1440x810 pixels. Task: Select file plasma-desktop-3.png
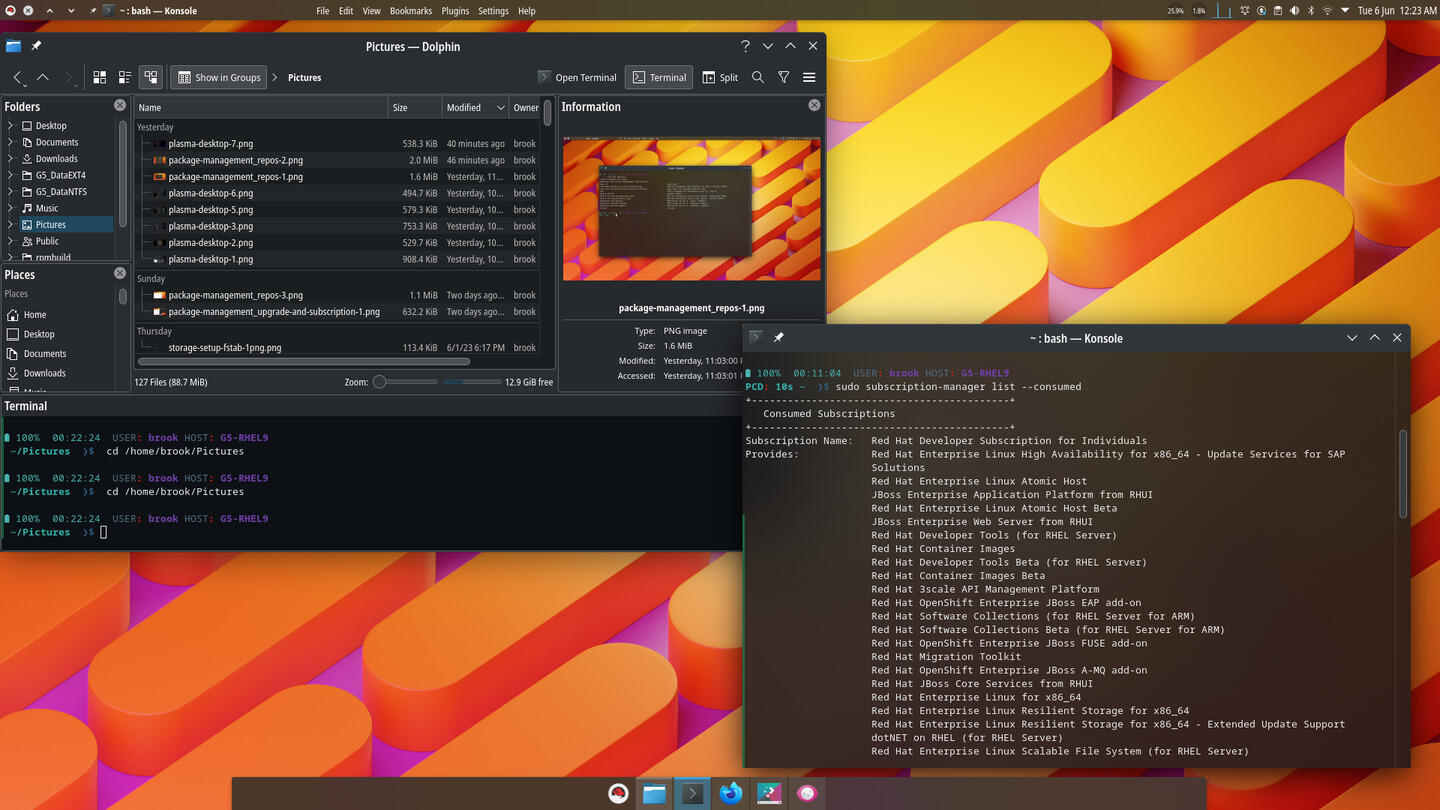click(210, 226)
